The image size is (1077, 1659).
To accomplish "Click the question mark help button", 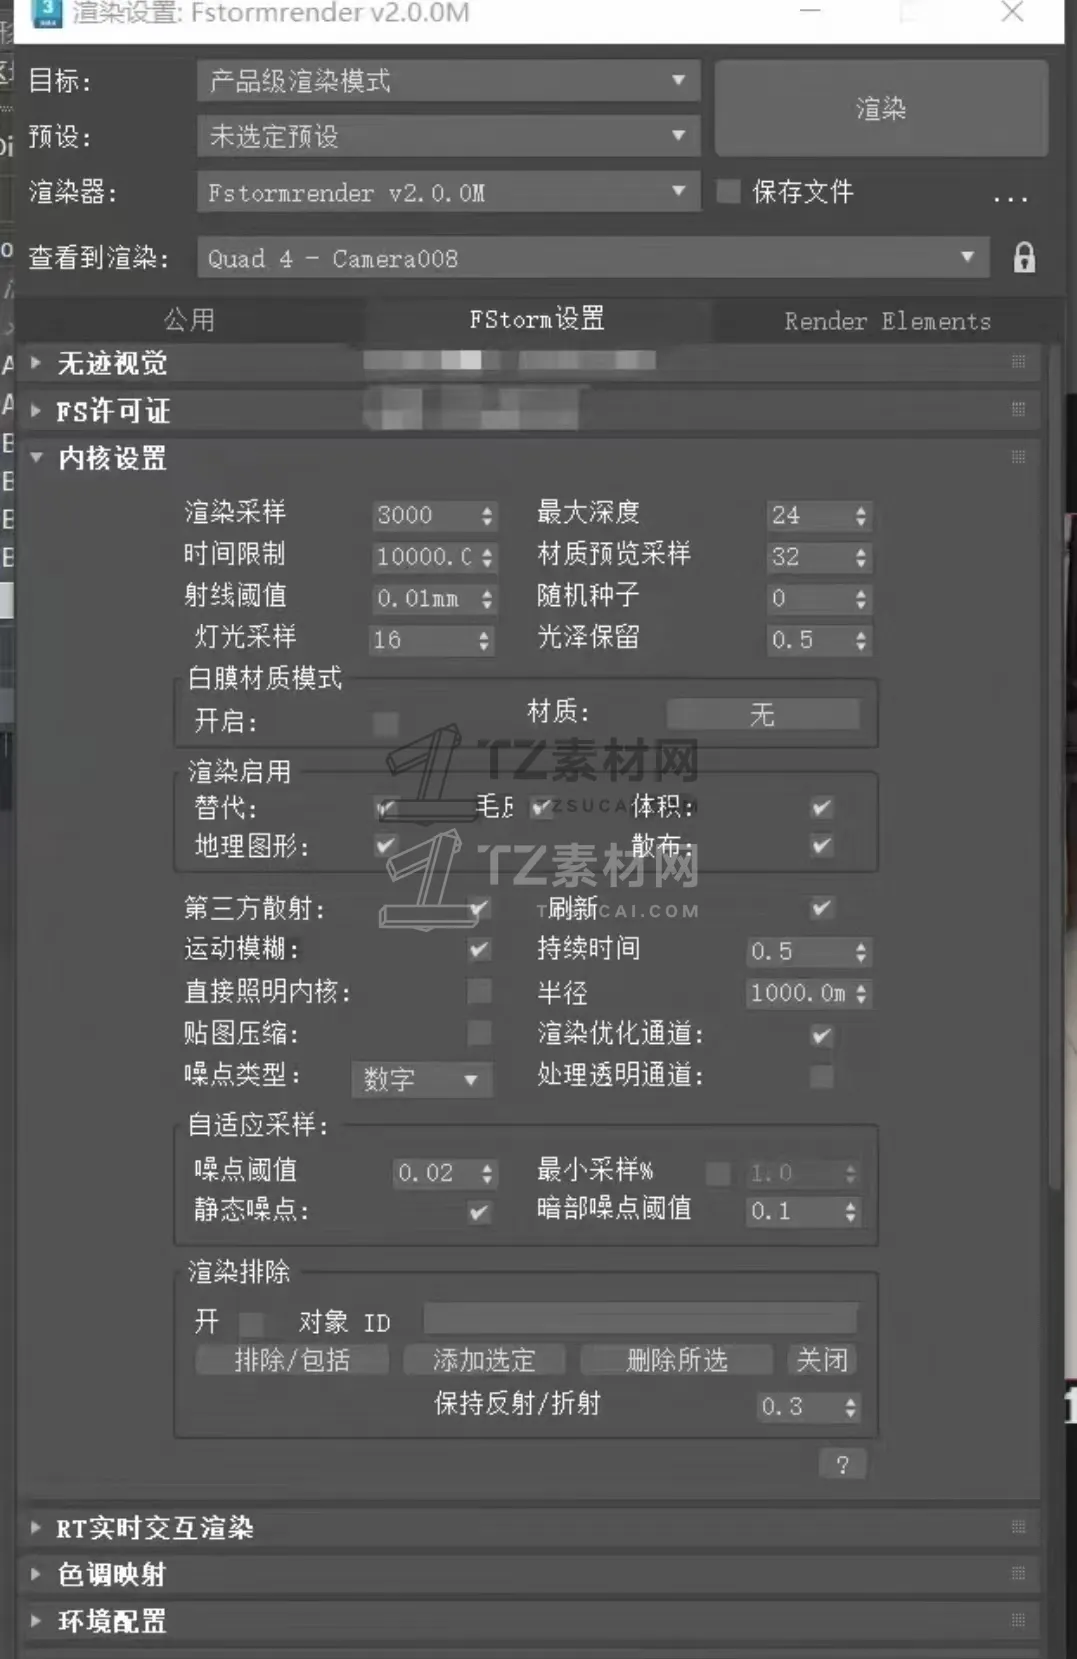I will (x=842, y=1465).
